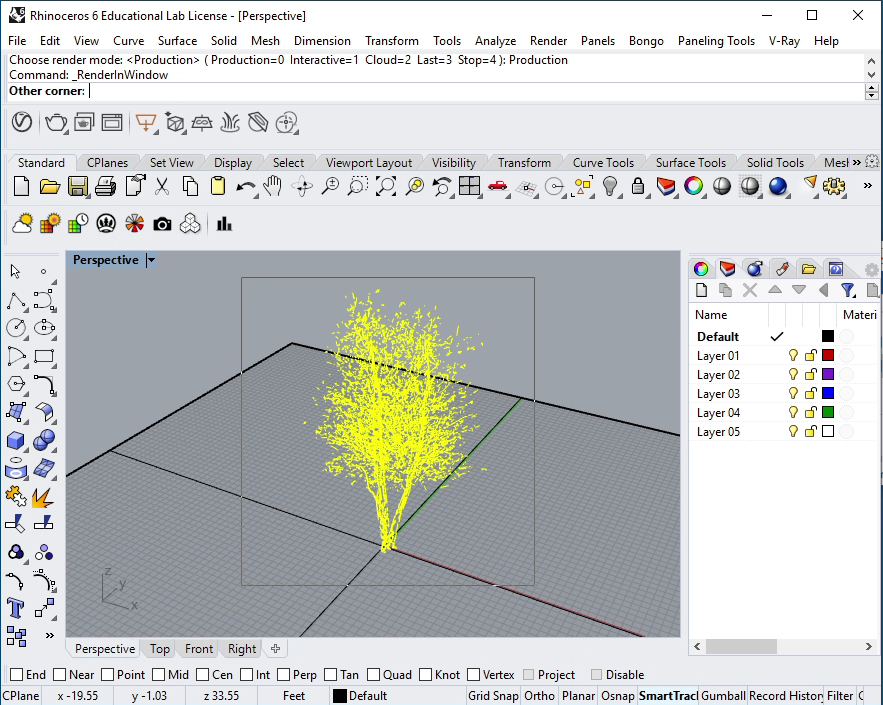Enable the End osnap checkbox
883x705 pixels.
(16, 675)
